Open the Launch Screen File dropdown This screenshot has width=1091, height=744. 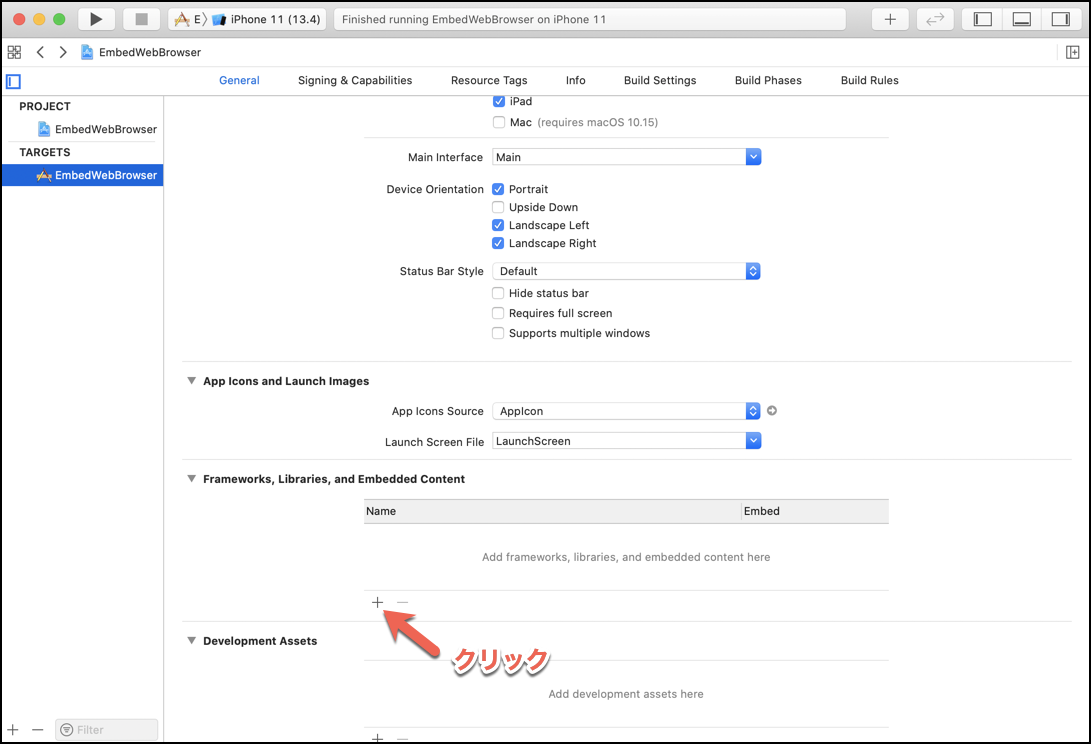point(754,441)
